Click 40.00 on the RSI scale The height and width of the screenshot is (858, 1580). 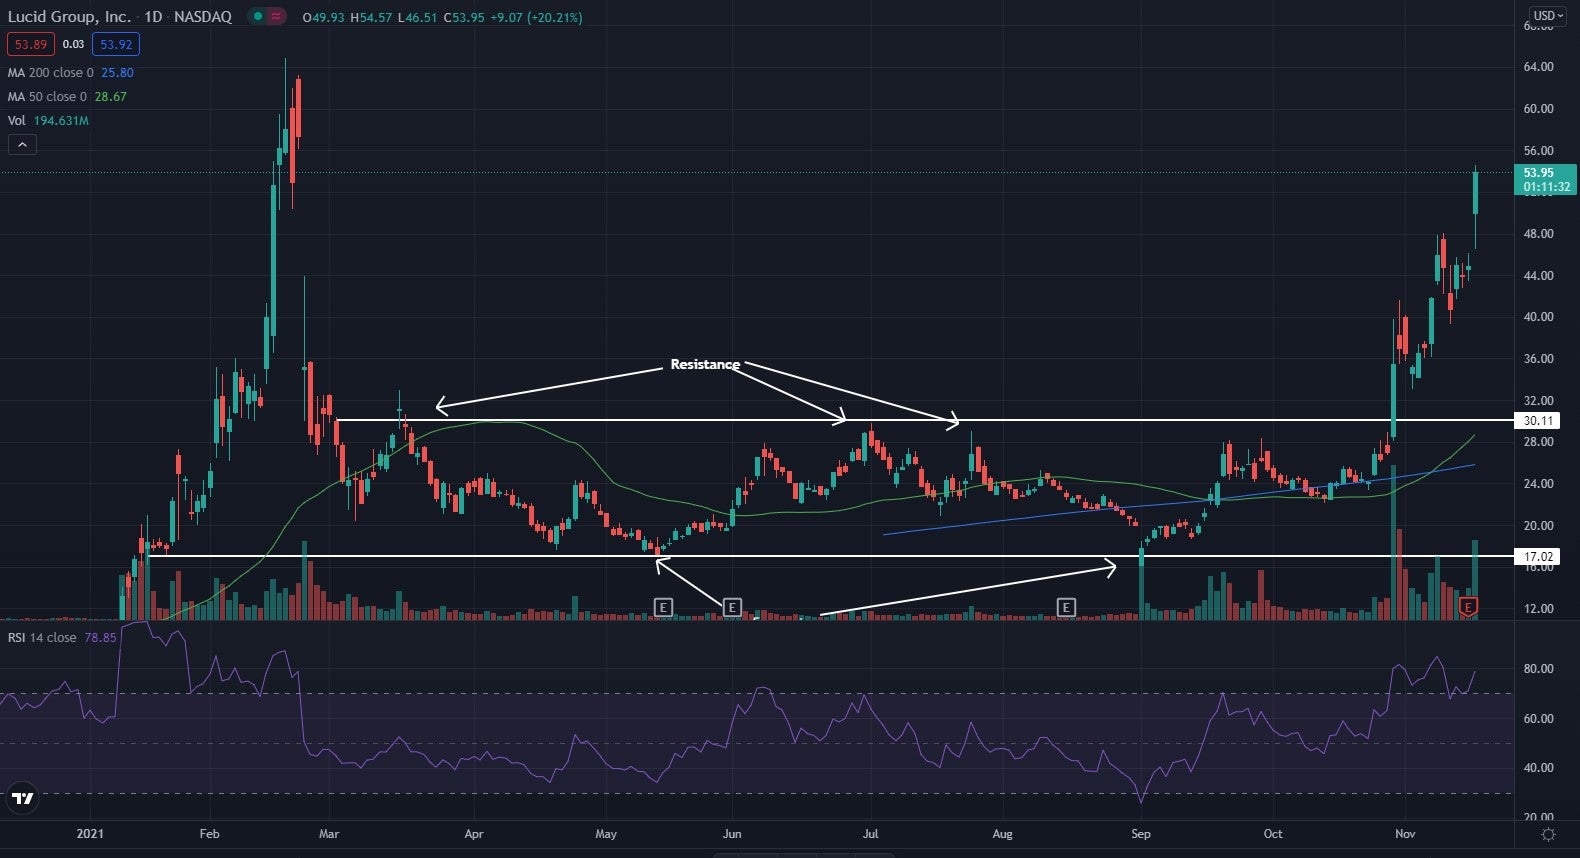(x=1538, y=769)
